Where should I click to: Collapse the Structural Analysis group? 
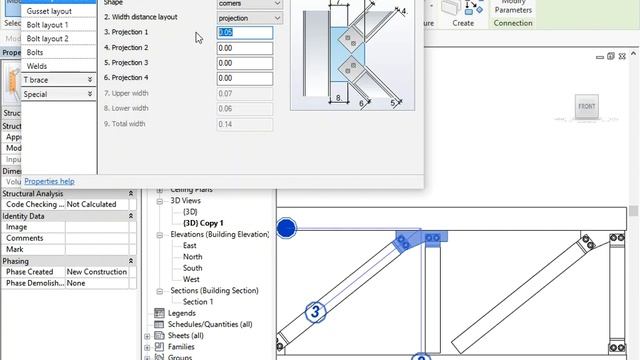(131, 193)
